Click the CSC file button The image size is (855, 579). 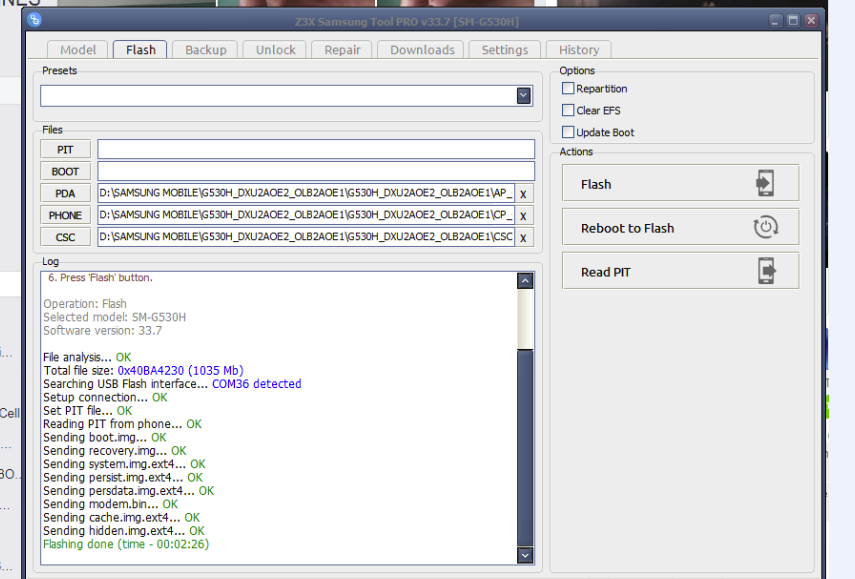pyautogui.click(x=65, y=237)
